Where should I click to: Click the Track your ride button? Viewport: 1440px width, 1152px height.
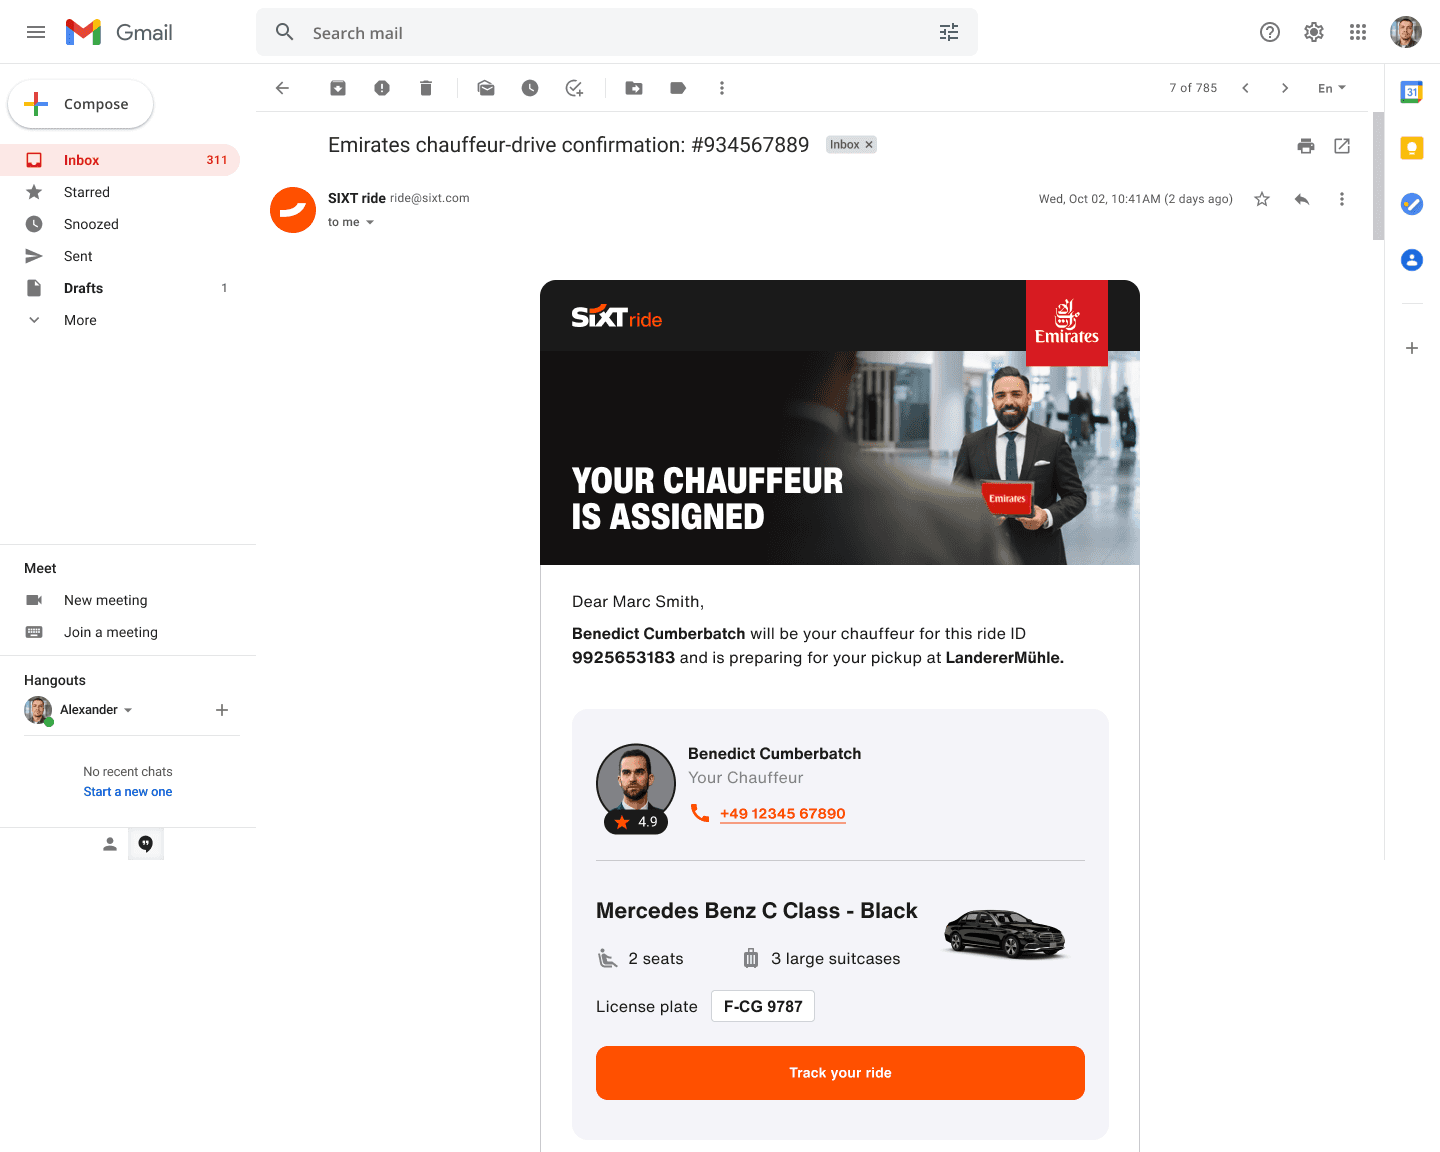[x=840, y=1073]
